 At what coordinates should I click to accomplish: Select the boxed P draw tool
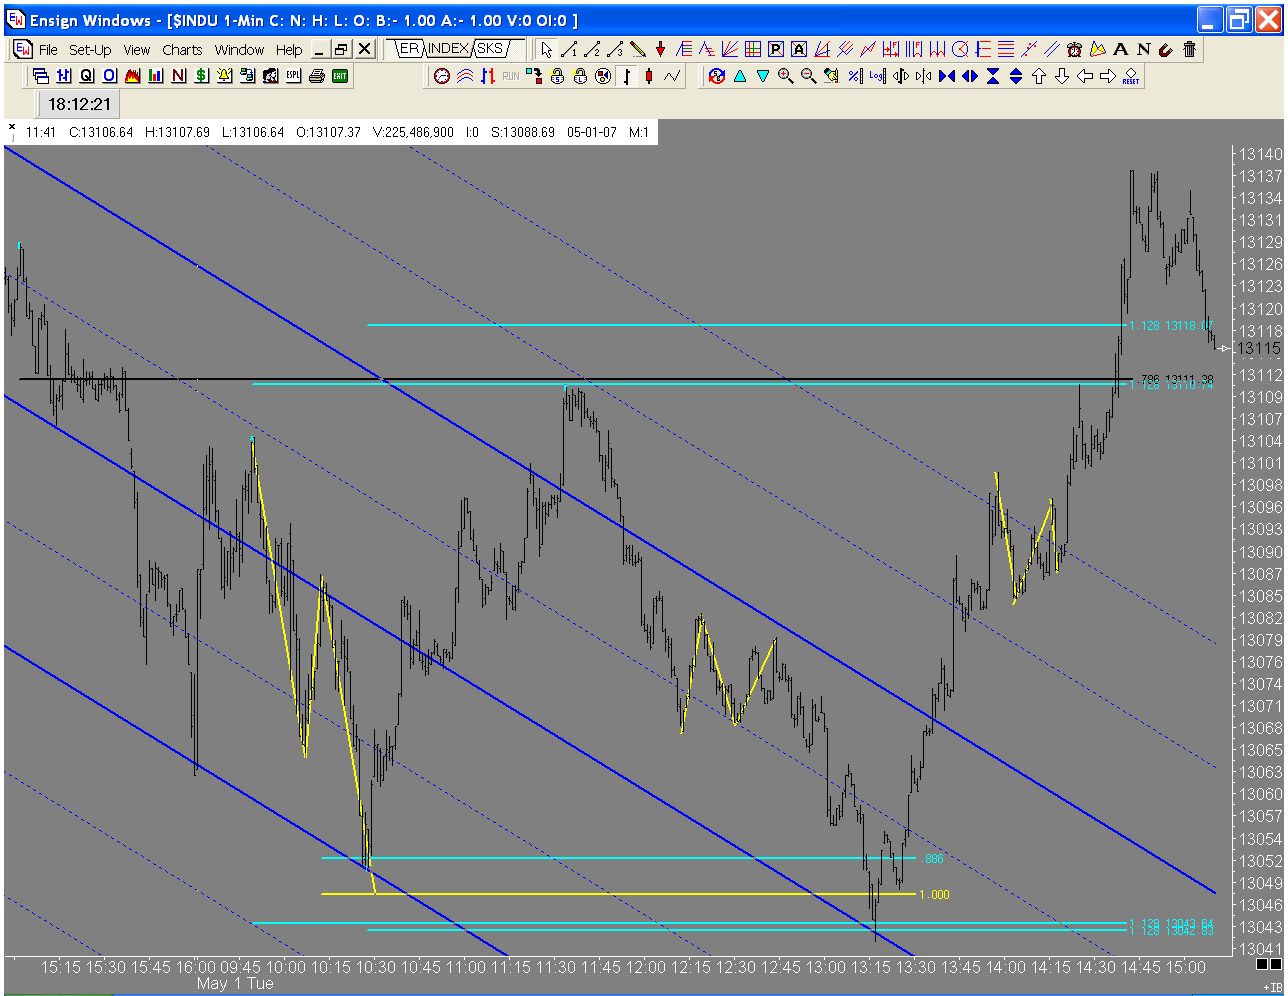[776, 49]
